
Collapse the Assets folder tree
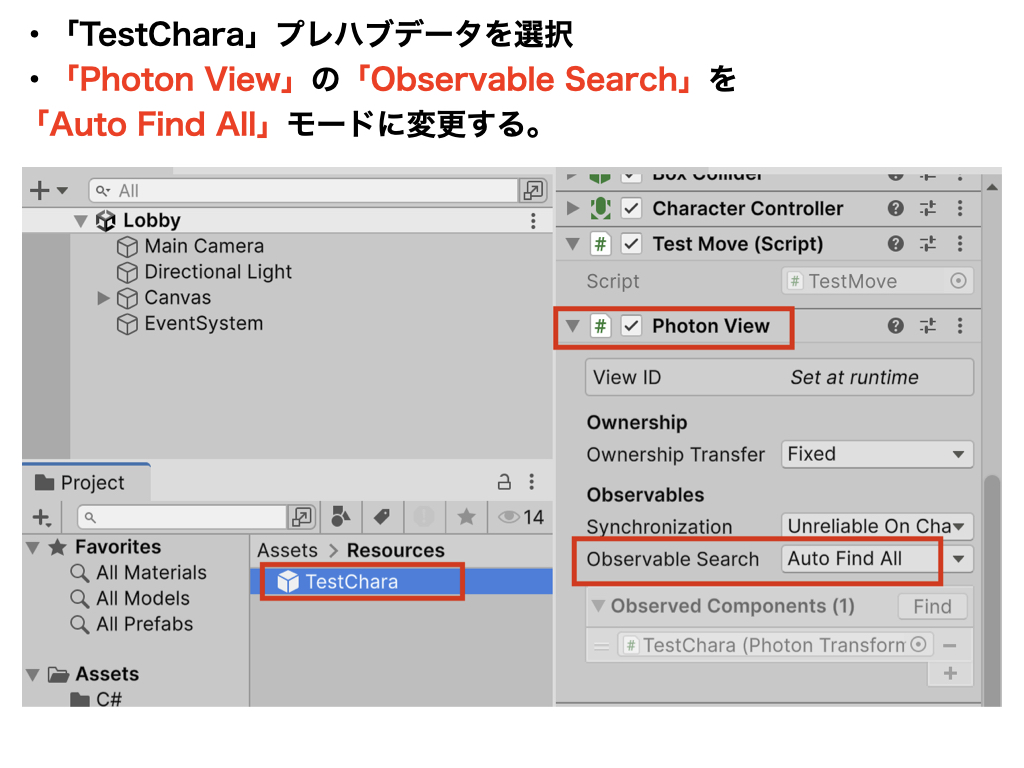pyautogui.click(x=32, y=674)
